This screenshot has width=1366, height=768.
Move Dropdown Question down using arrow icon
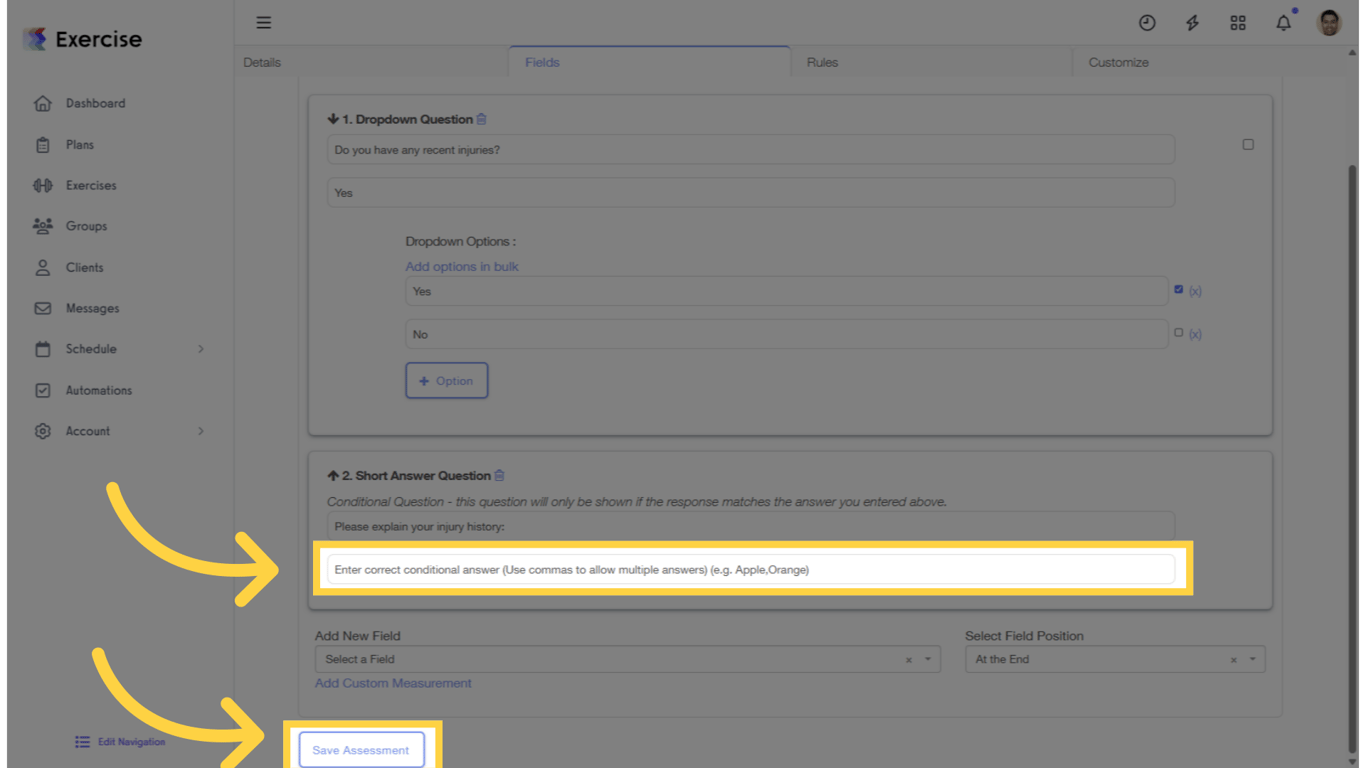point(332,118)
